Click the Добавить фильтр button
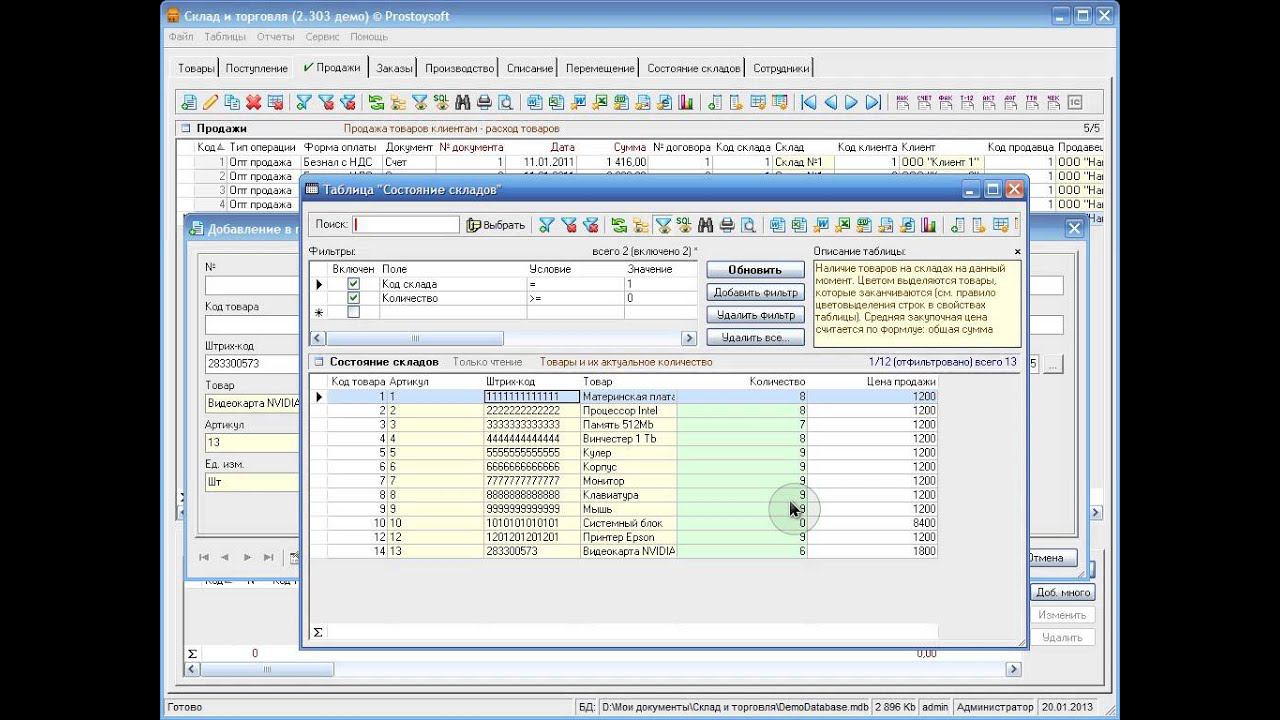Screen dimensions: 1280x720 755,292
